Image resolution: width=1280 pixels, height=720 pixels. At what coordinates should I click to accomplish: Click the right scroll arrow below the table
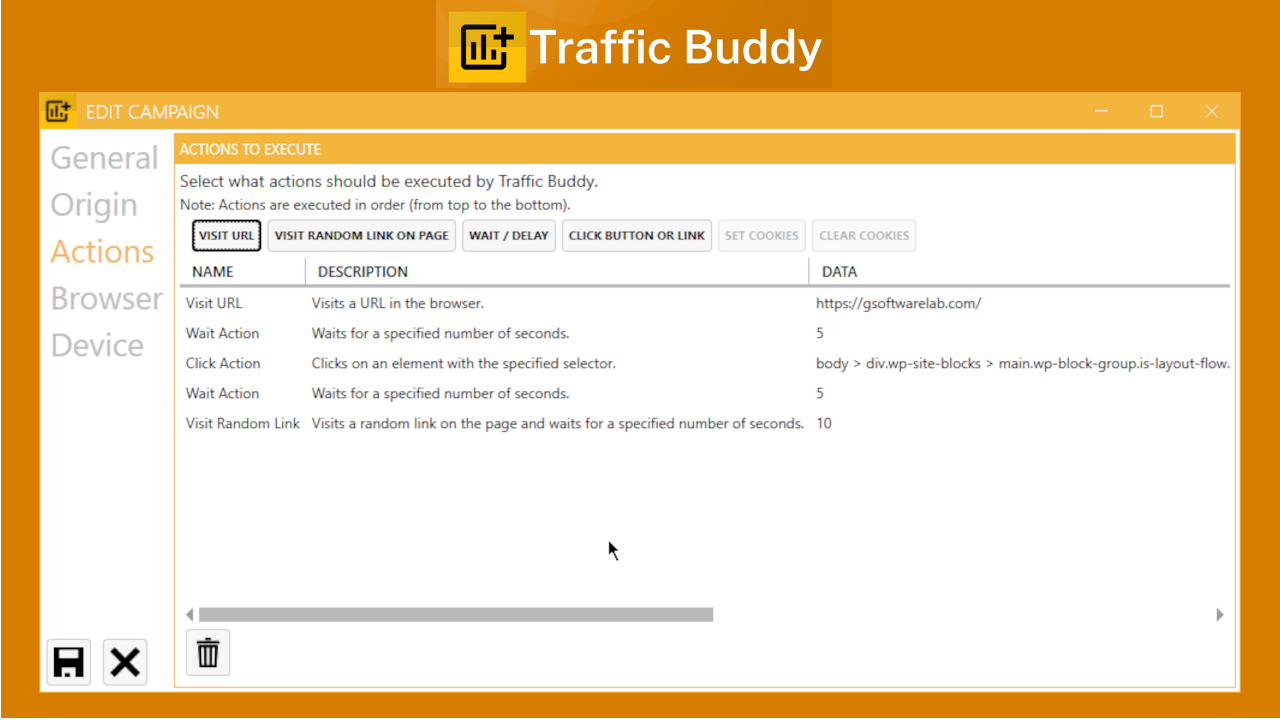[x=1219, y=614]
